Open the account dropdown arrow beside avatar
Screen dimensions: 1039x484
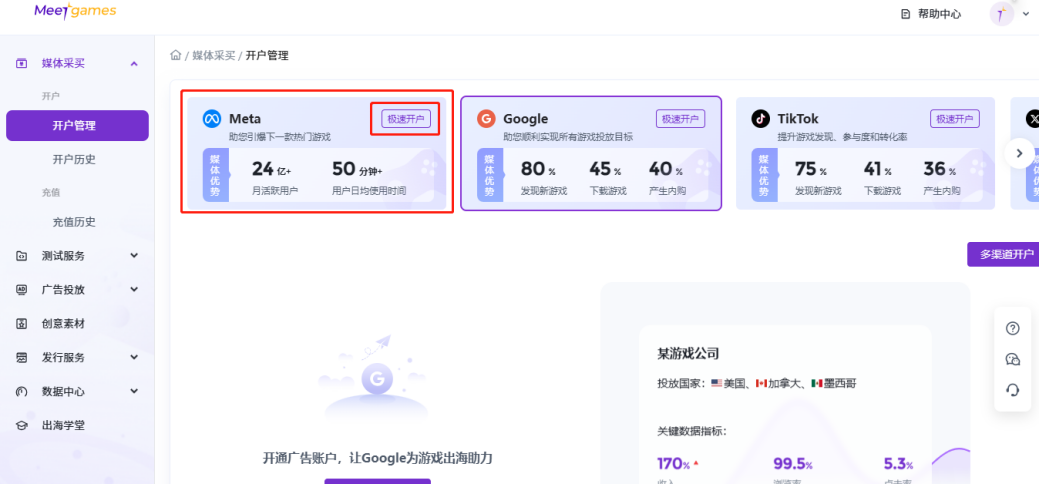pyautogui.click(x=1026, y=14)
